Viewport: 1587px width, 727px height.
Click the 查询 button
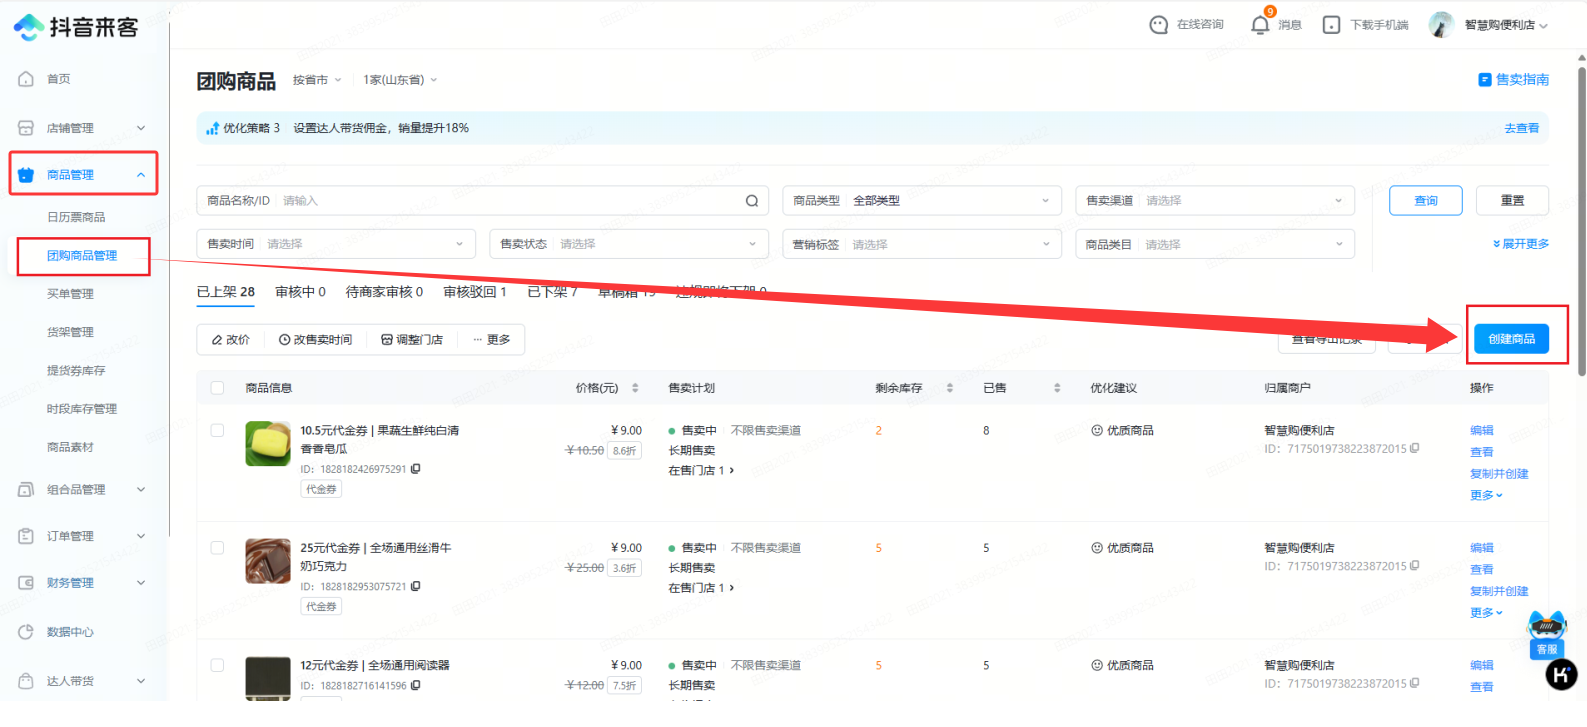pos(1425,201)
